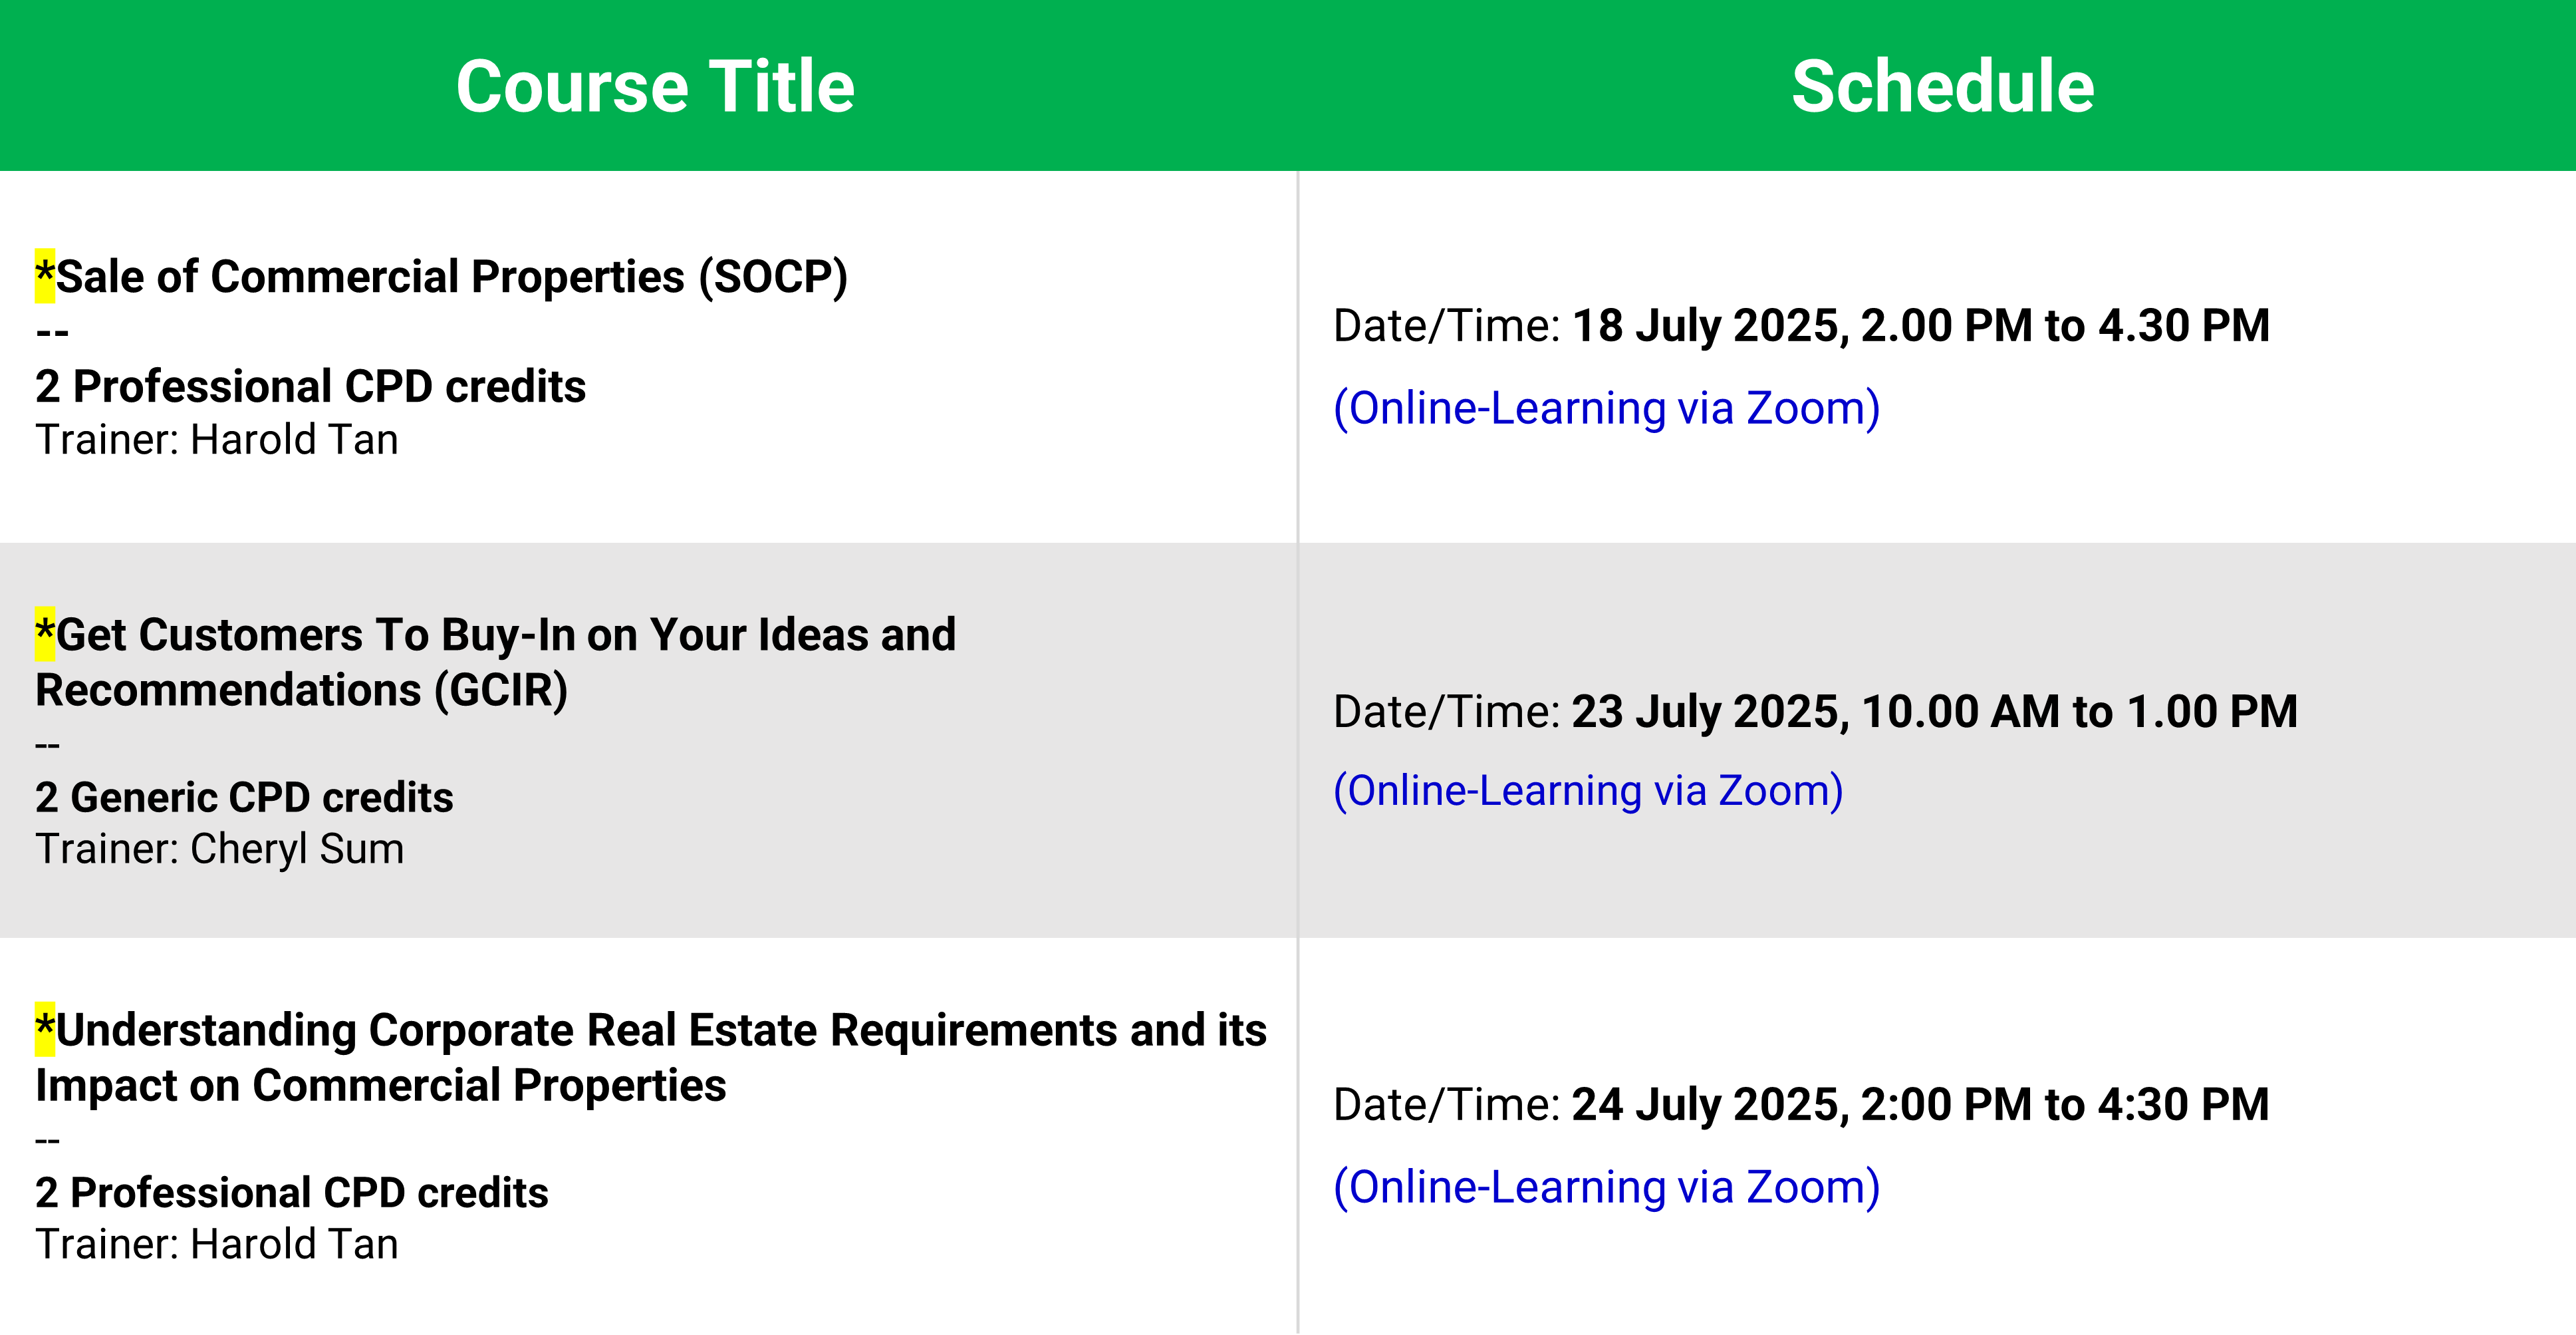Select 2 Professional CPD credits under SOCP

click(310, 386)
